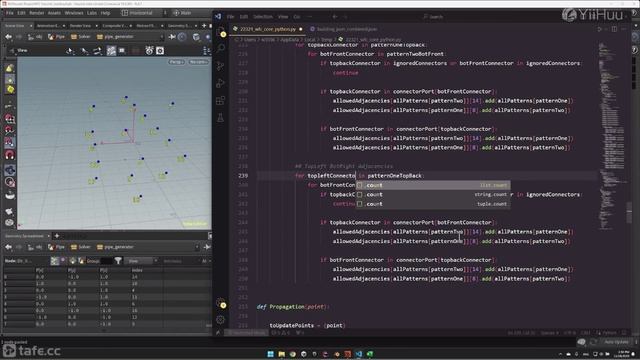
Task: Open Houdini Horizontal desktop dropdown
Action: 143,13
